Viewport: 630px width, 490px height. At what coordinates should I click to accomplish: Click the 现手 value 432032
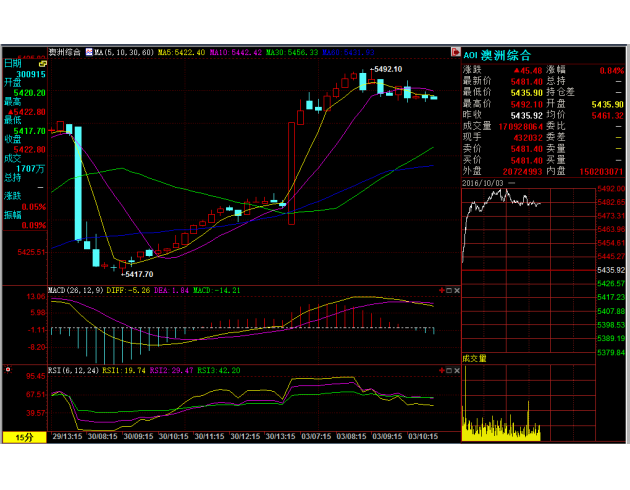(528, 138)
